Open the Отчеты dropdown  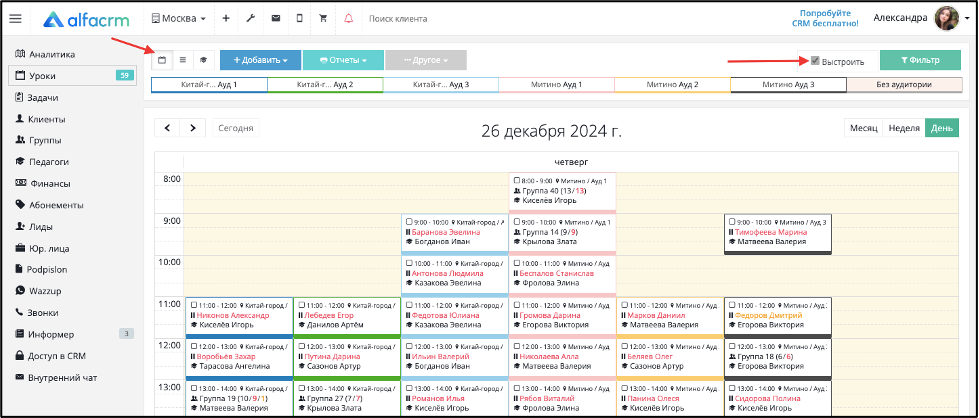coord(343,60)
